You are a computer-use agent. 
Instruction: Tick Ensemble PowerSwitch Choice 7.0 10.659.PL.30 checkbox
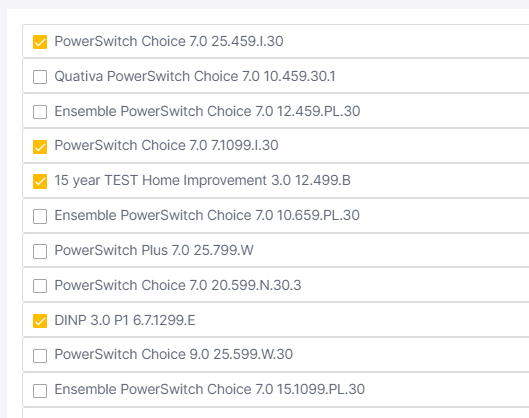[x=40, y=216]
